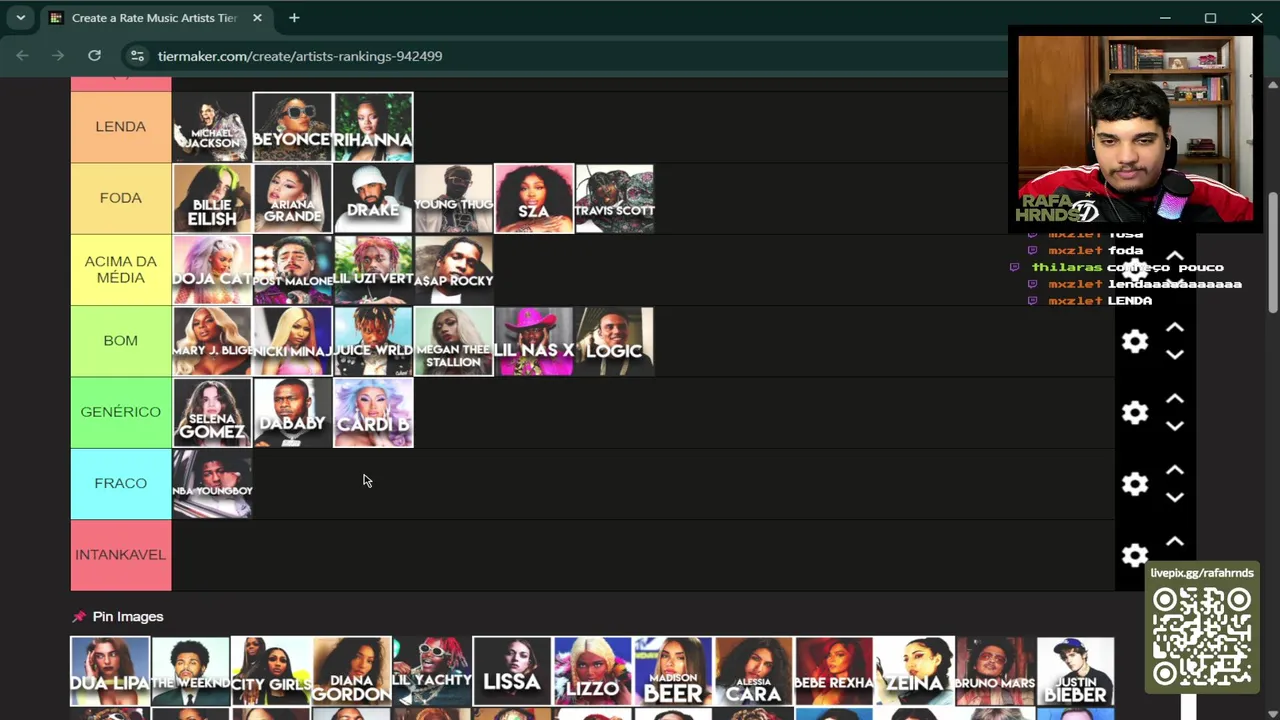Viewport: 1280px width, 720px height.
Task: Open settings gear for INTANKAVEL tier row
Action: pyautogui.click(x=1135, y=555)
